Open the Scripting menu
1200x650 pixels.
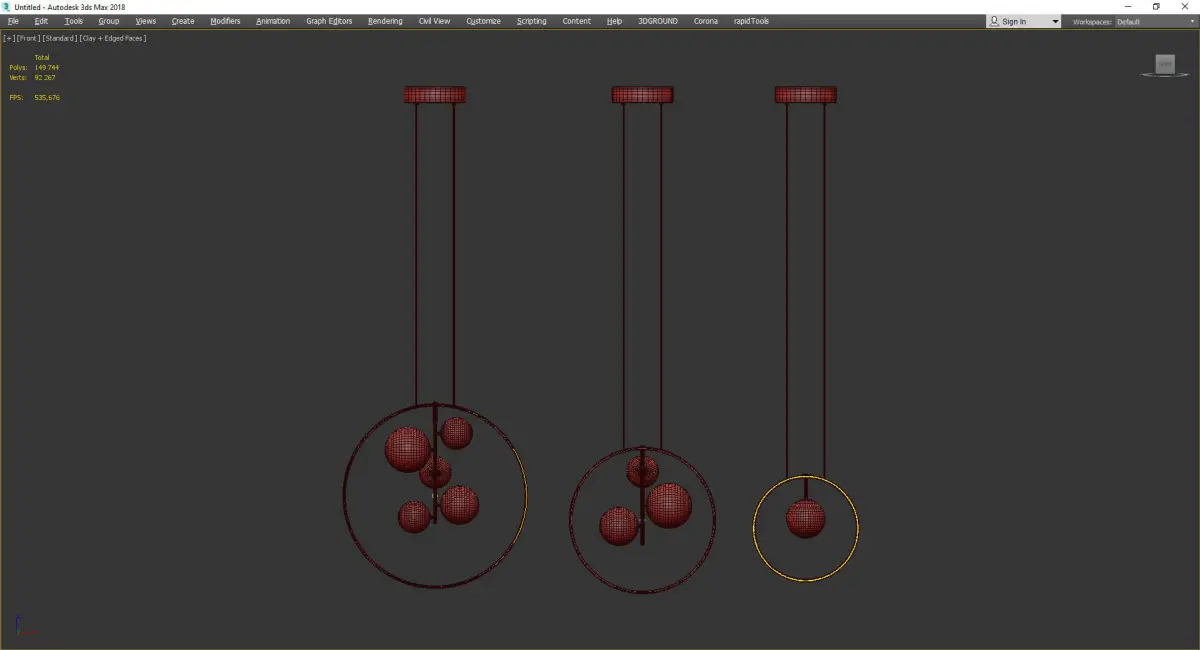pos(532,21)
